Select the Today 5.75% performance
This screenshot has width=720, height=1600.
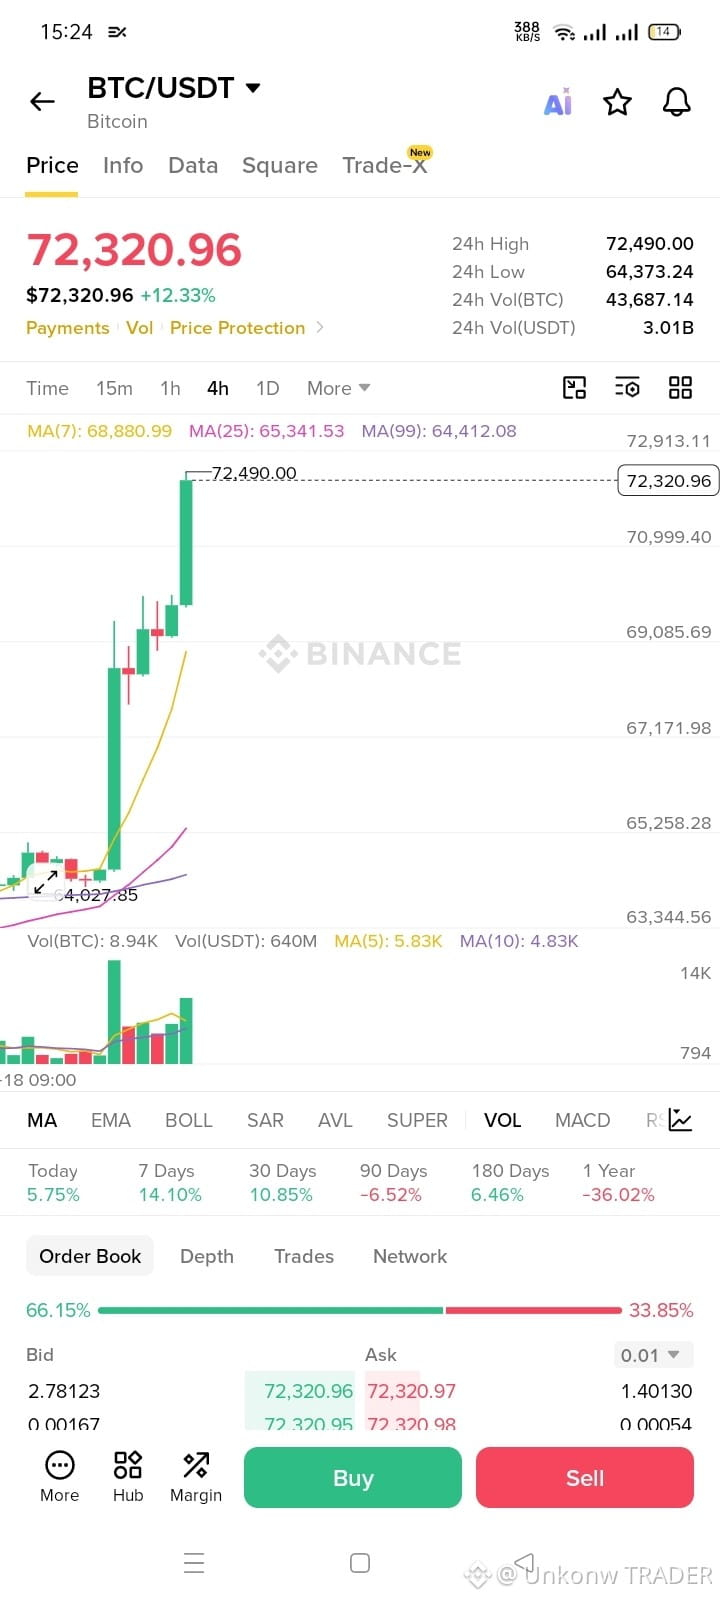(53, 1182)
